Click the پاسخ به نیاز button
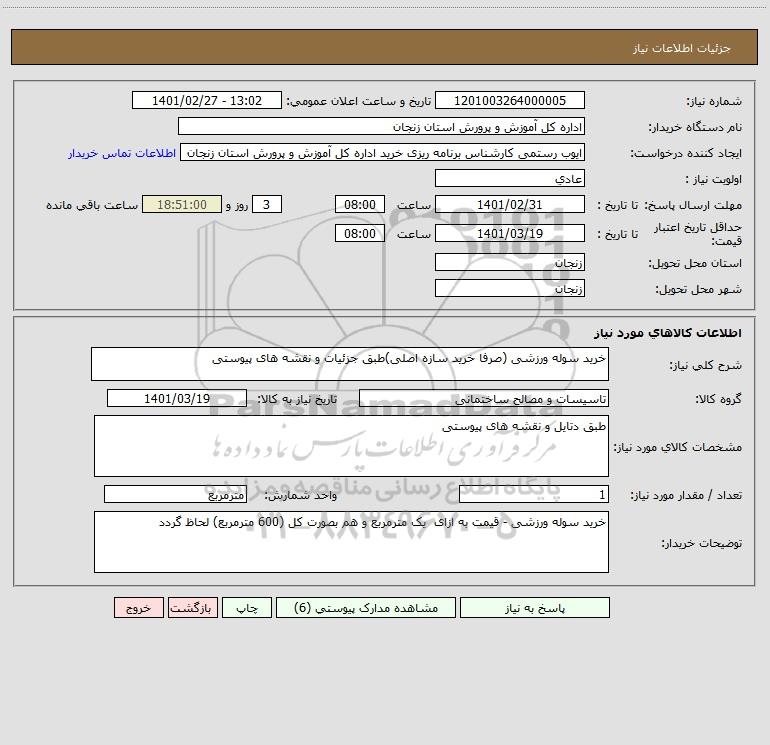The height and width of the screenshot is (745, 770). pos(535,607)
